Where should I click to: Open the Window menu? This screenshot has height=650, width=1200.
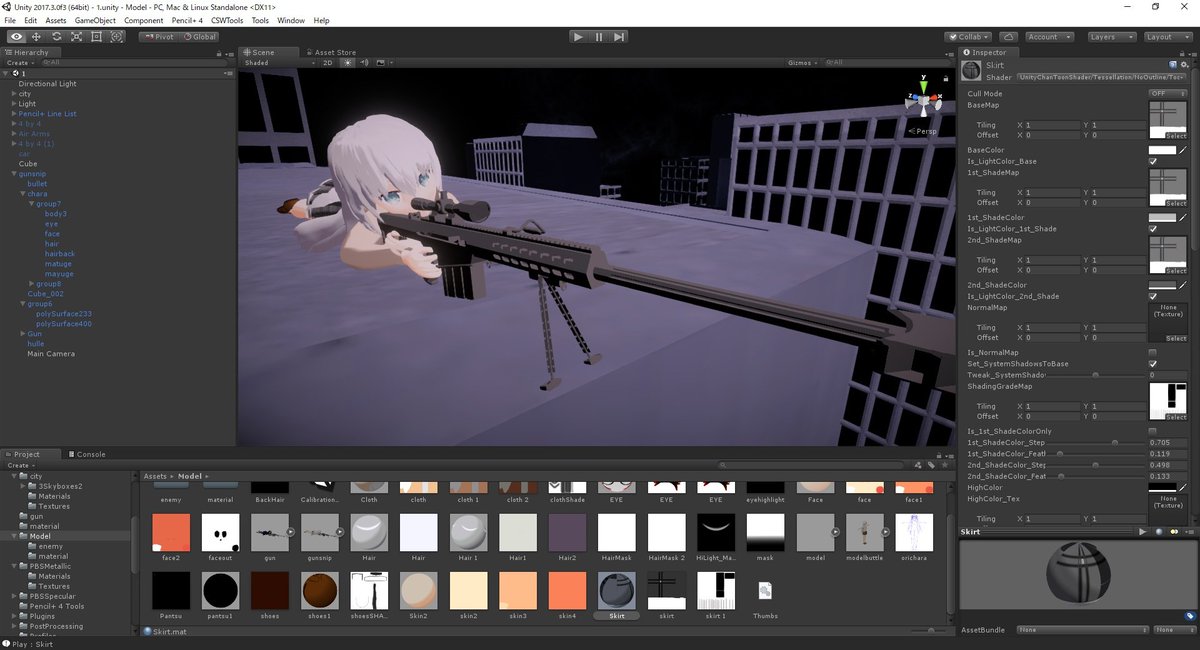291,20
